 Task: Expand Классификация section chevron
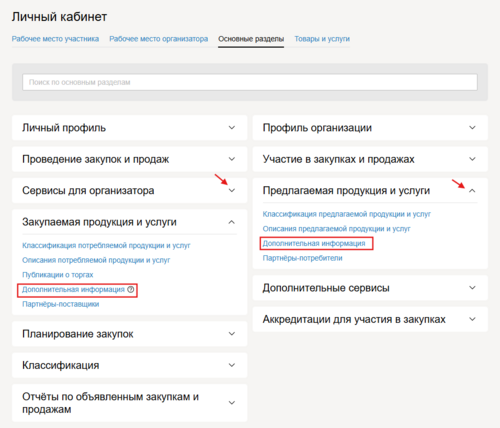pos(232,365)
